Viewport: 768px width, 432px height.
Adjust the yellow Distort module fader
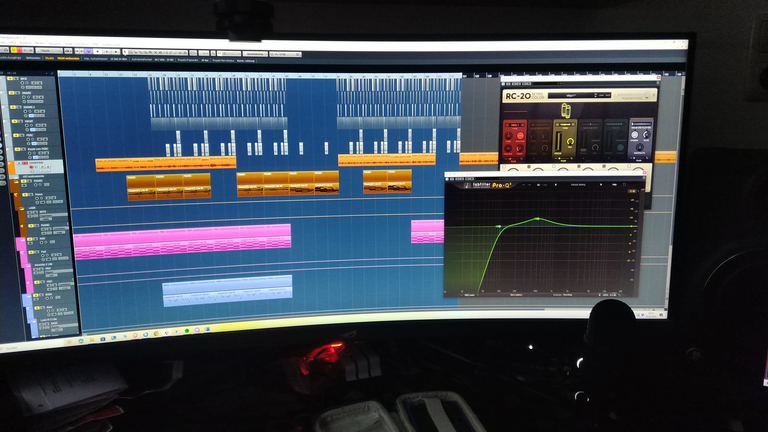click(558, 142)
